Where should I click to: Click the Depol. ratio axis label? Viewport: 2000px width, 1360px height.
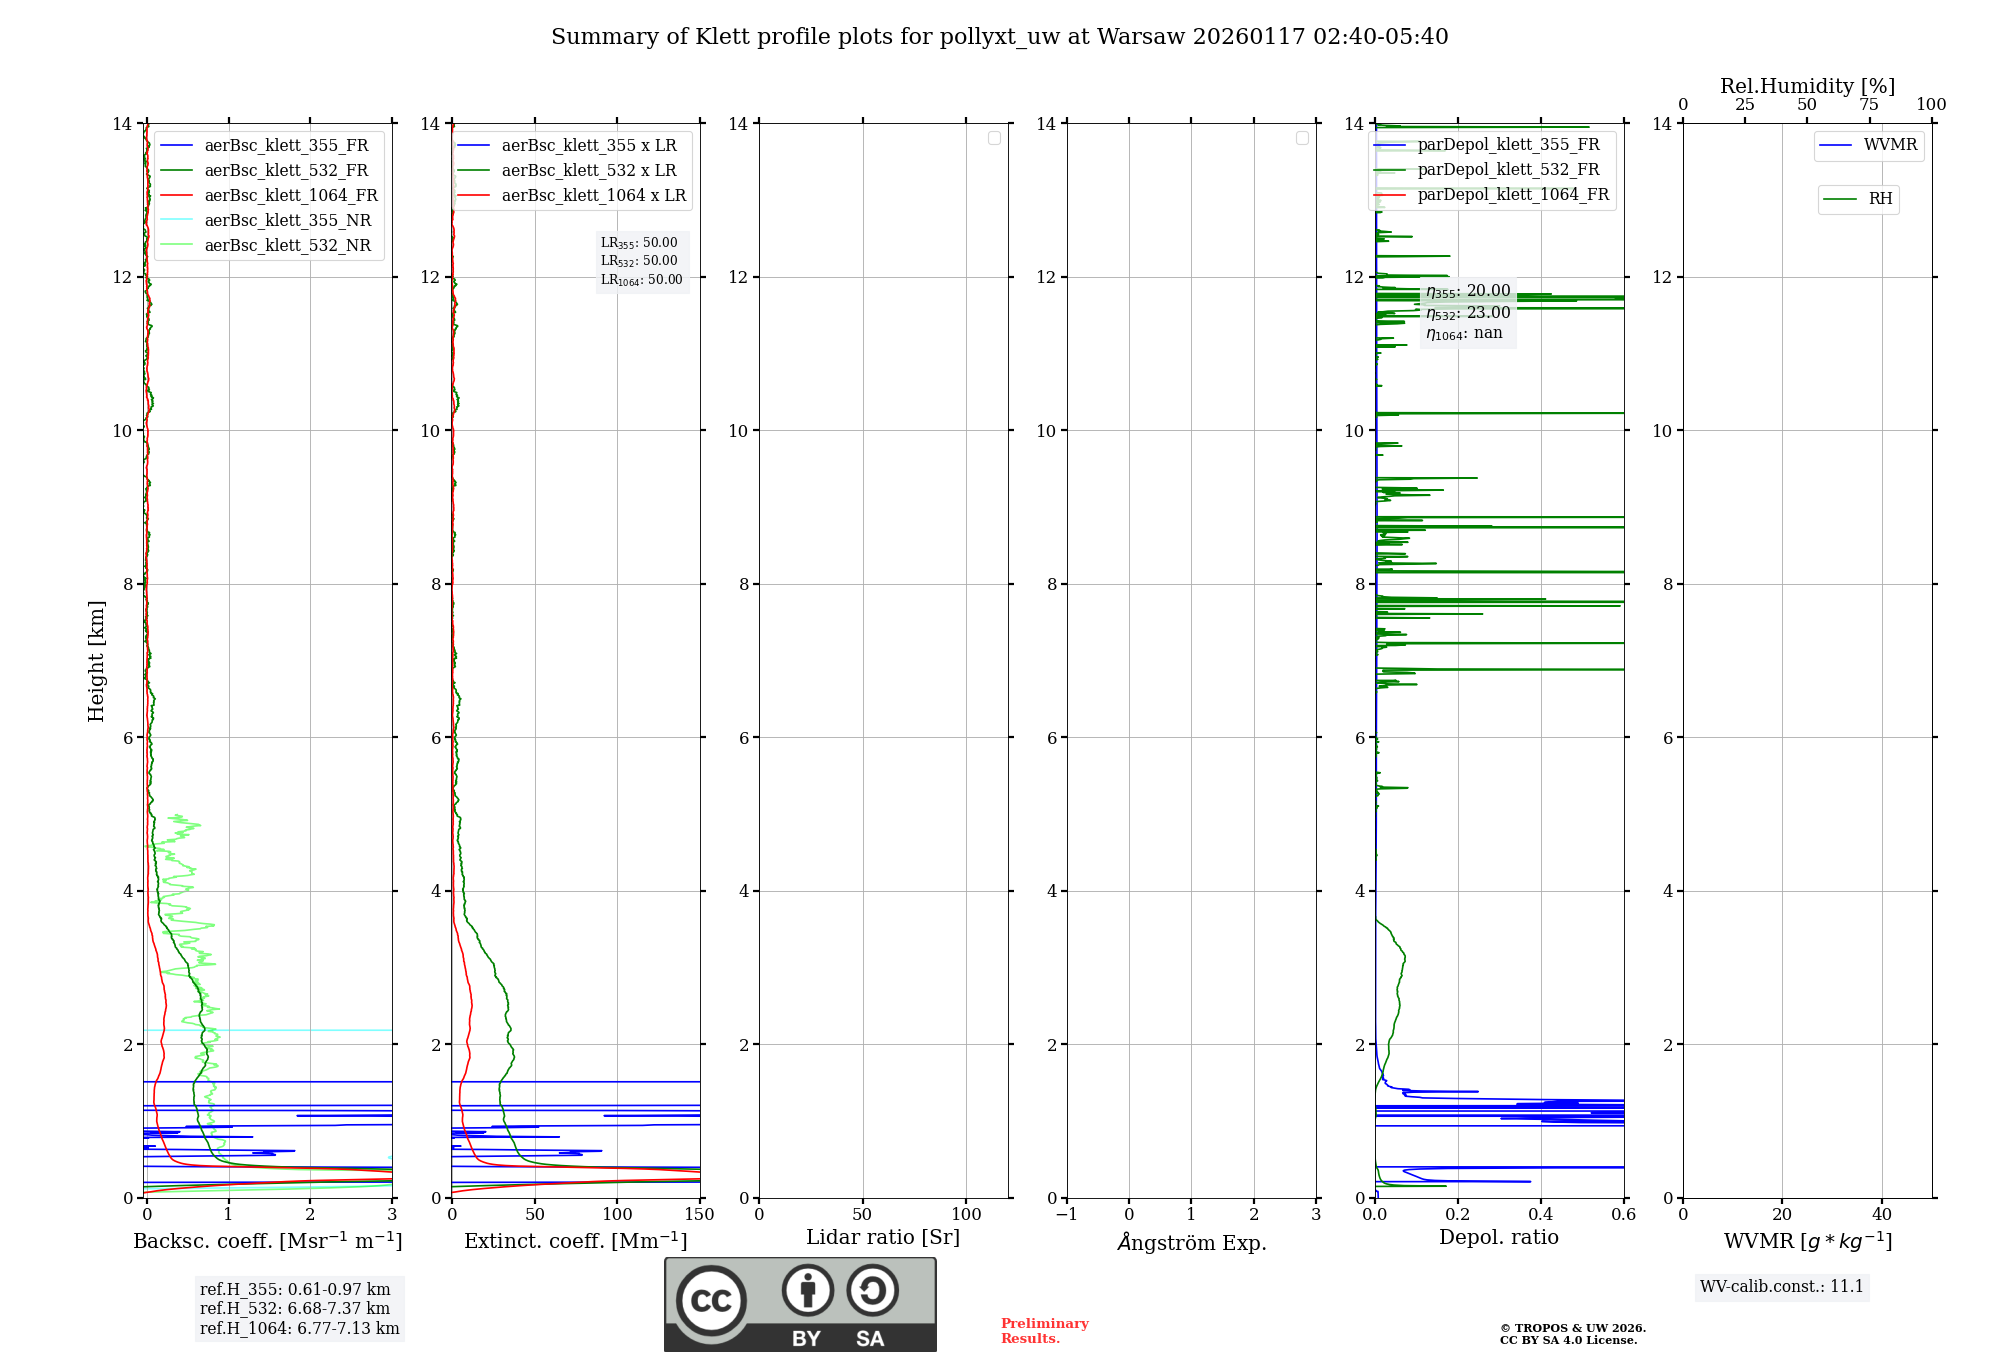(1498, 1237)
